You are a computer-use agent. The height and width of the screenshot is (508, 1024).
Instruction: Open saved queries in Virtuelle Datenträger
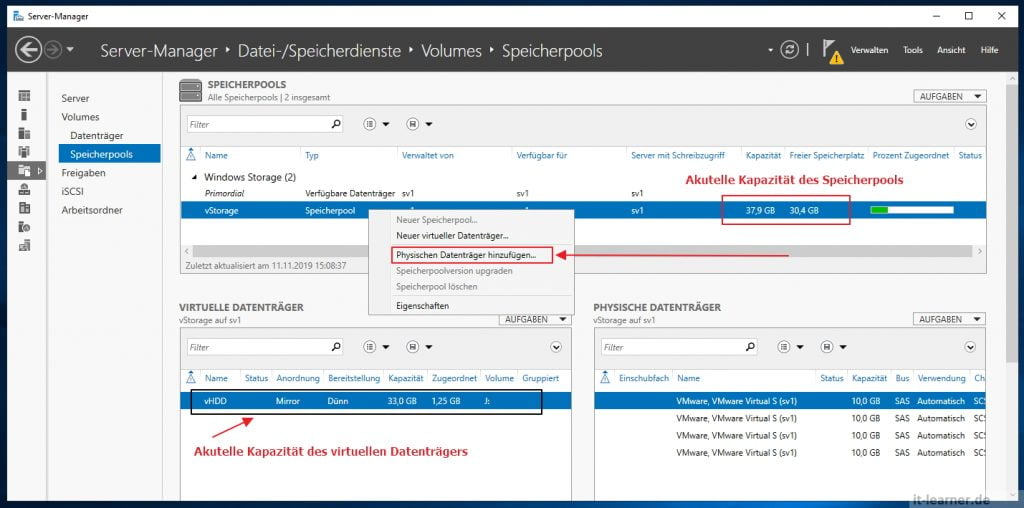click(419, 347)
